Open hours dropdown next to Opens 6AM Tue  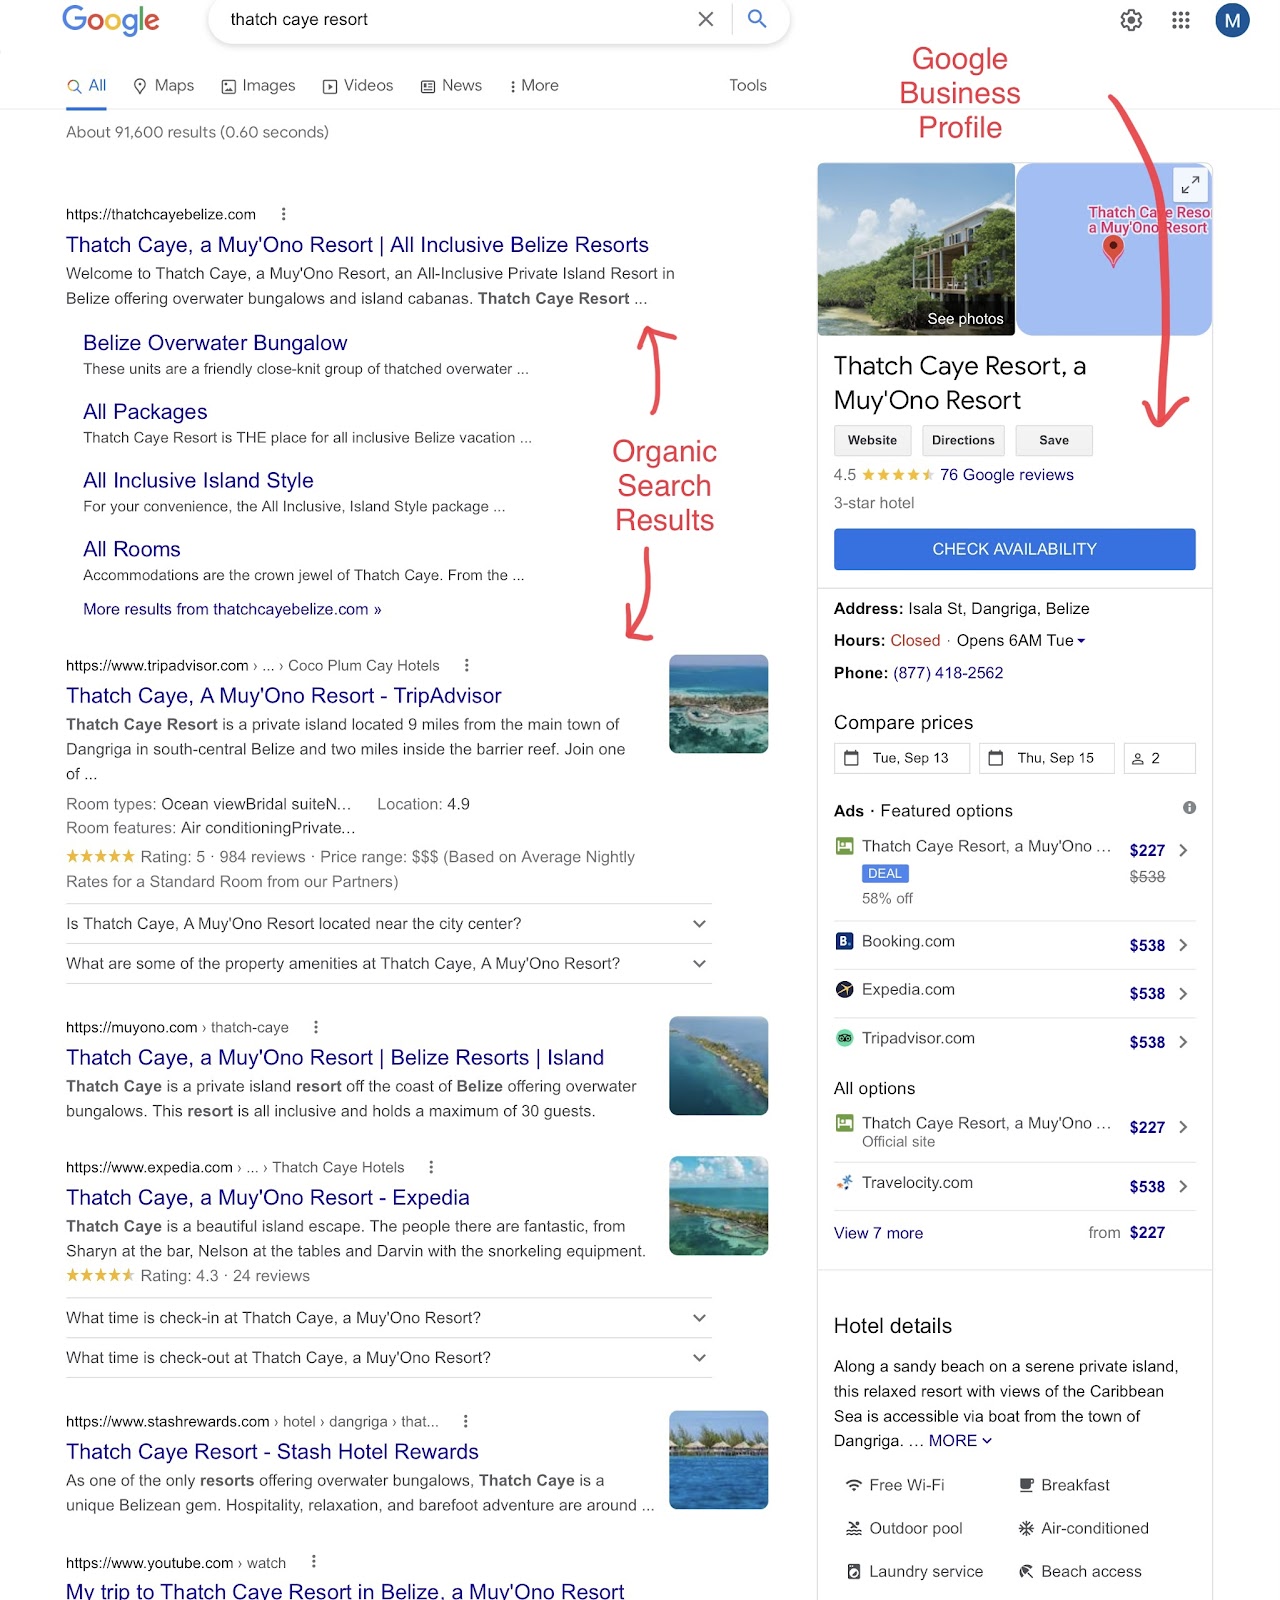(1081, 641)
